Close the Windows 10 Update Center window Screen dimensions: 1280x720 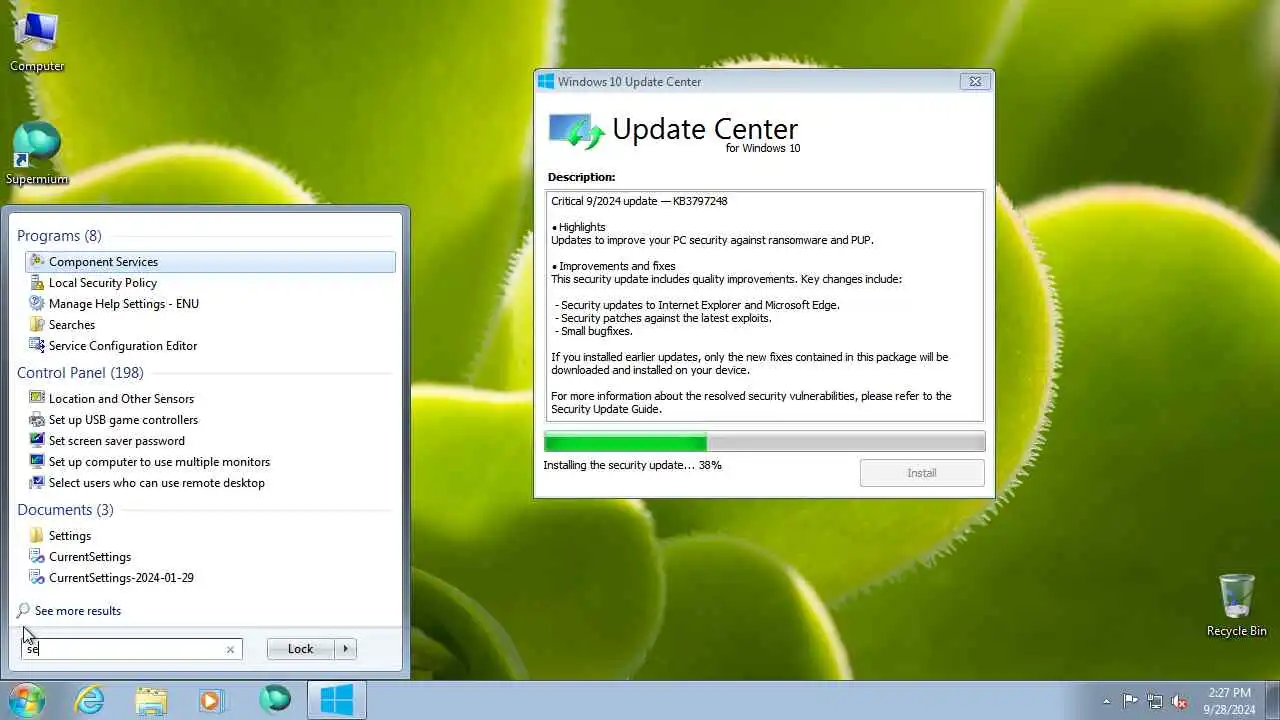point(975,82)
